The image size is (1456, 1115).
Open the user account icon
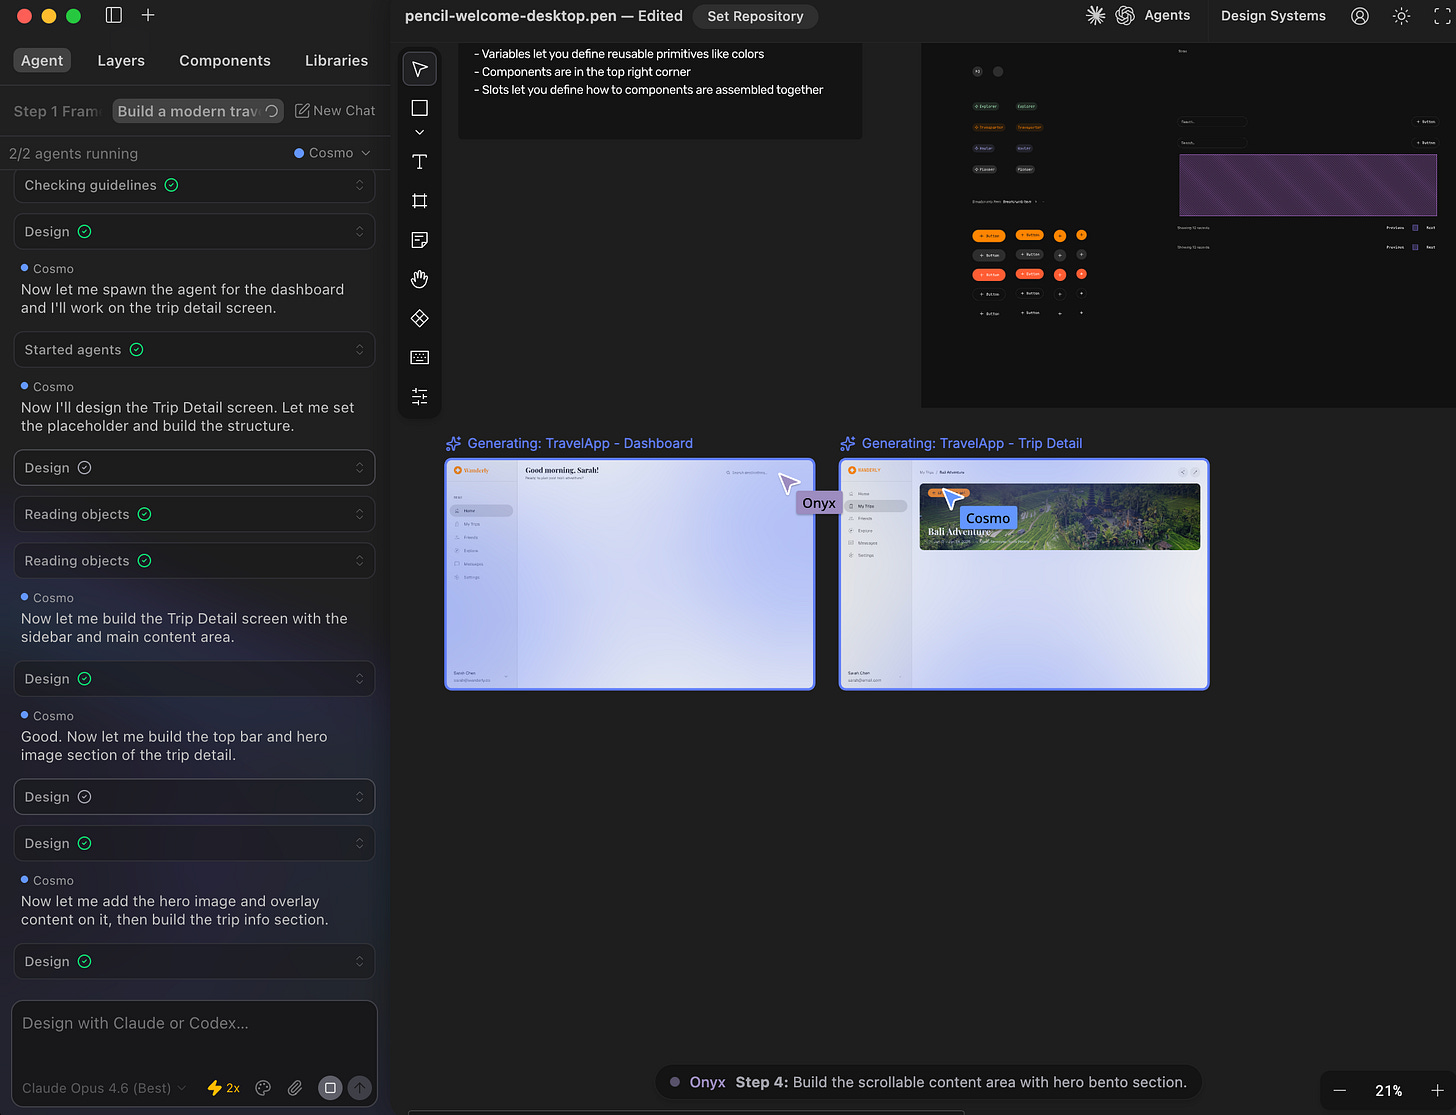coord(1360,15)
